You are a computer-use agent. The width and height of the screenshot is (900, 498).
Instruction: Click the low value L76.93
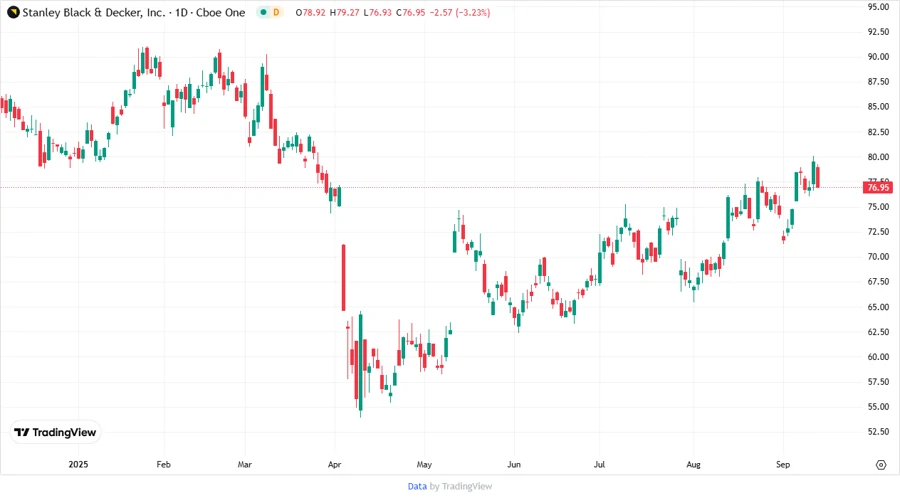378,12
